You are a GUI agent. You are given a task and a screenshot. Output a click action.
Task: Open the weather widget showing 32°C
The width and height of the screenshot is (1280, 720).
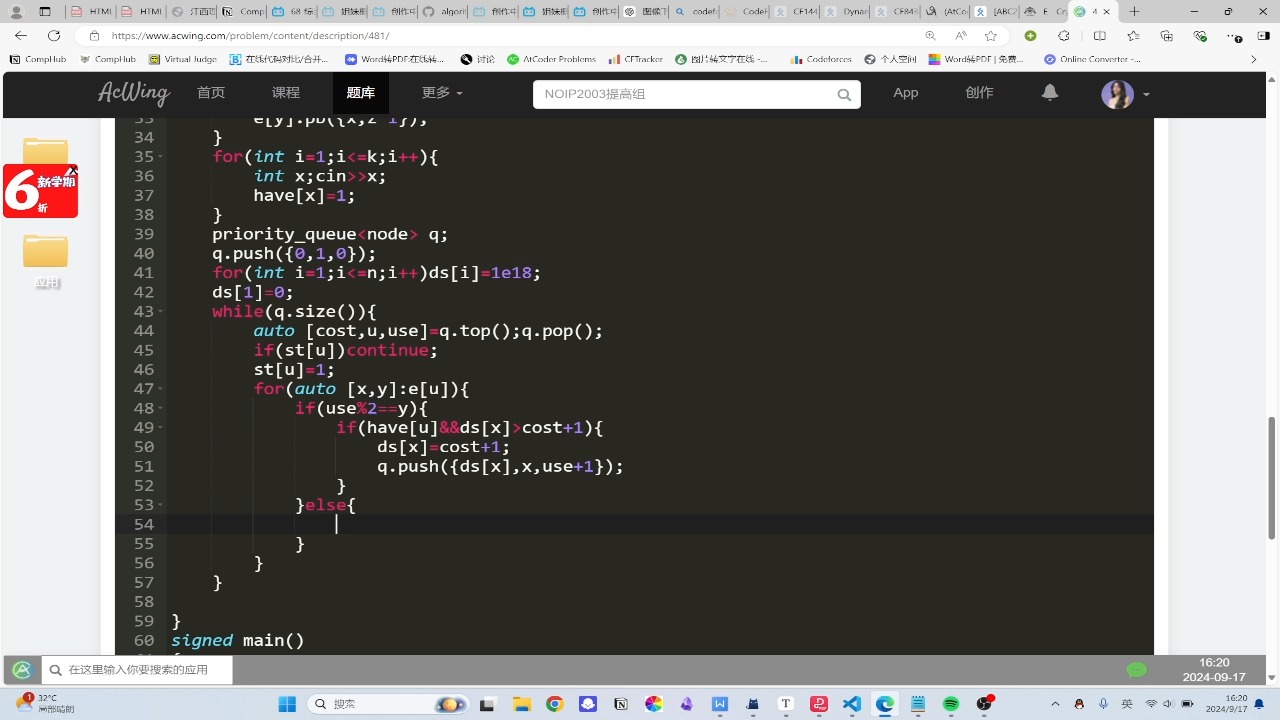point(45,704)
